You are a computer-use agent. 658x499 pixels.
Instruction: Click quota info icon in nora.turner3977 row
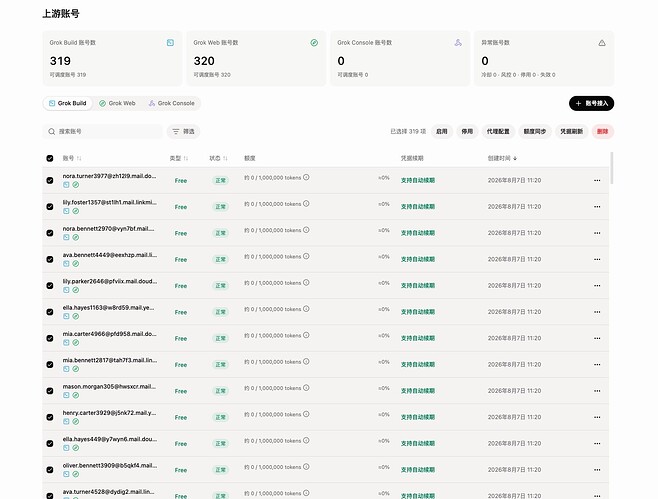point(306,178)
